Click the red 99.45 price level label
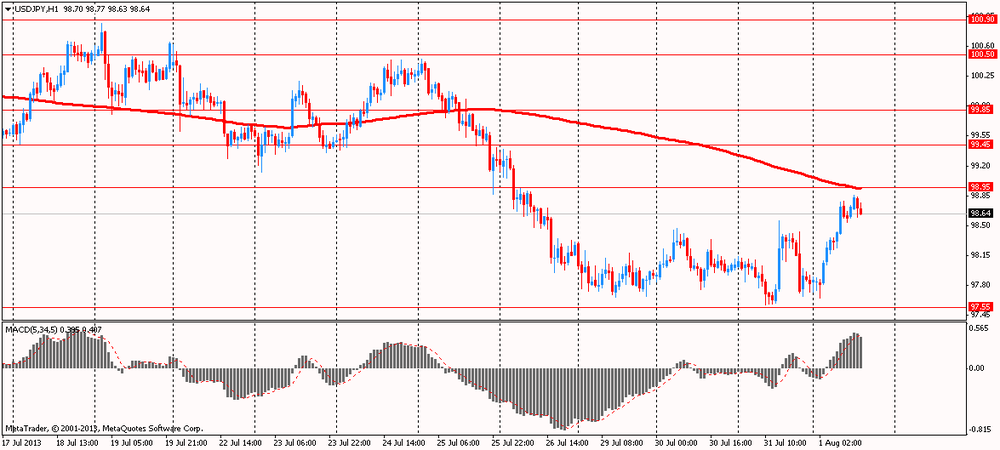The width and height of the screenshot is (1000, 450). (x=979, y=145)
